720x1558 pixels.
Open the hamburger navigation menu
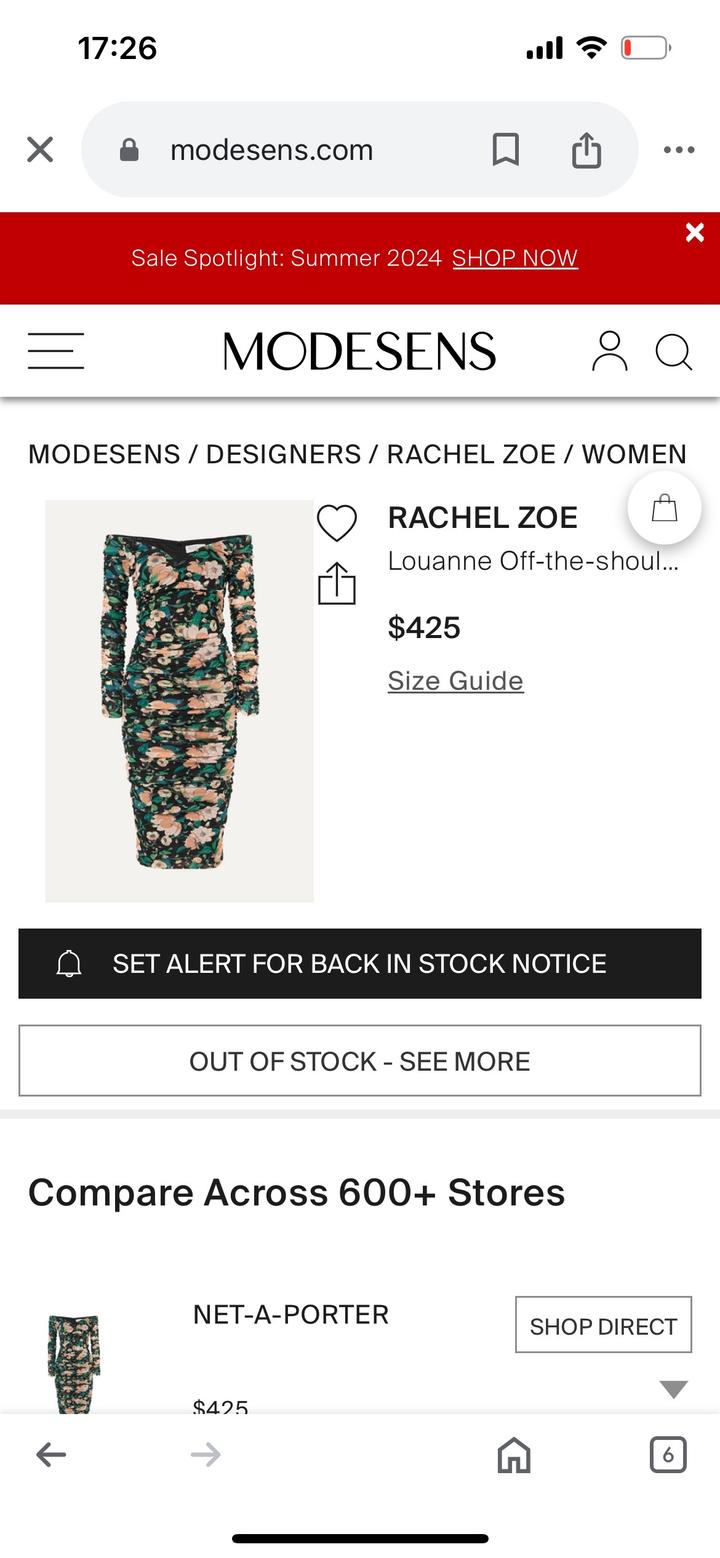56,351
